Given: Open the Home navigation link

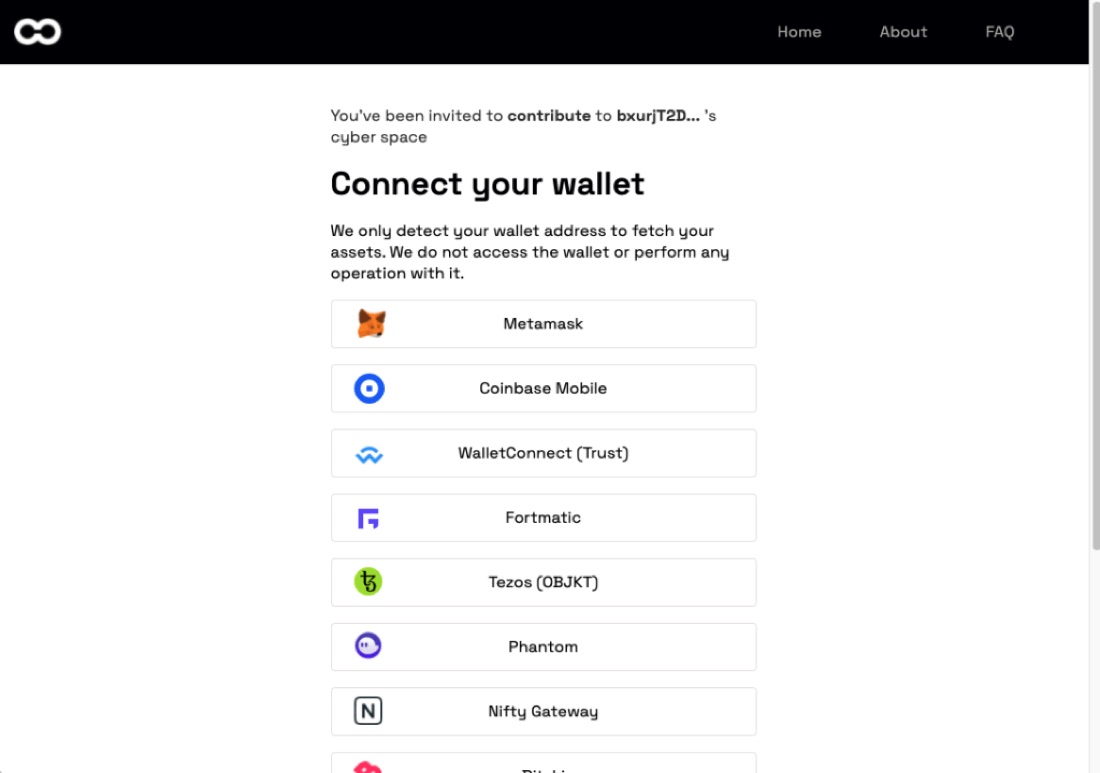Looking at the screenshot, I should [x=799, y=32].
